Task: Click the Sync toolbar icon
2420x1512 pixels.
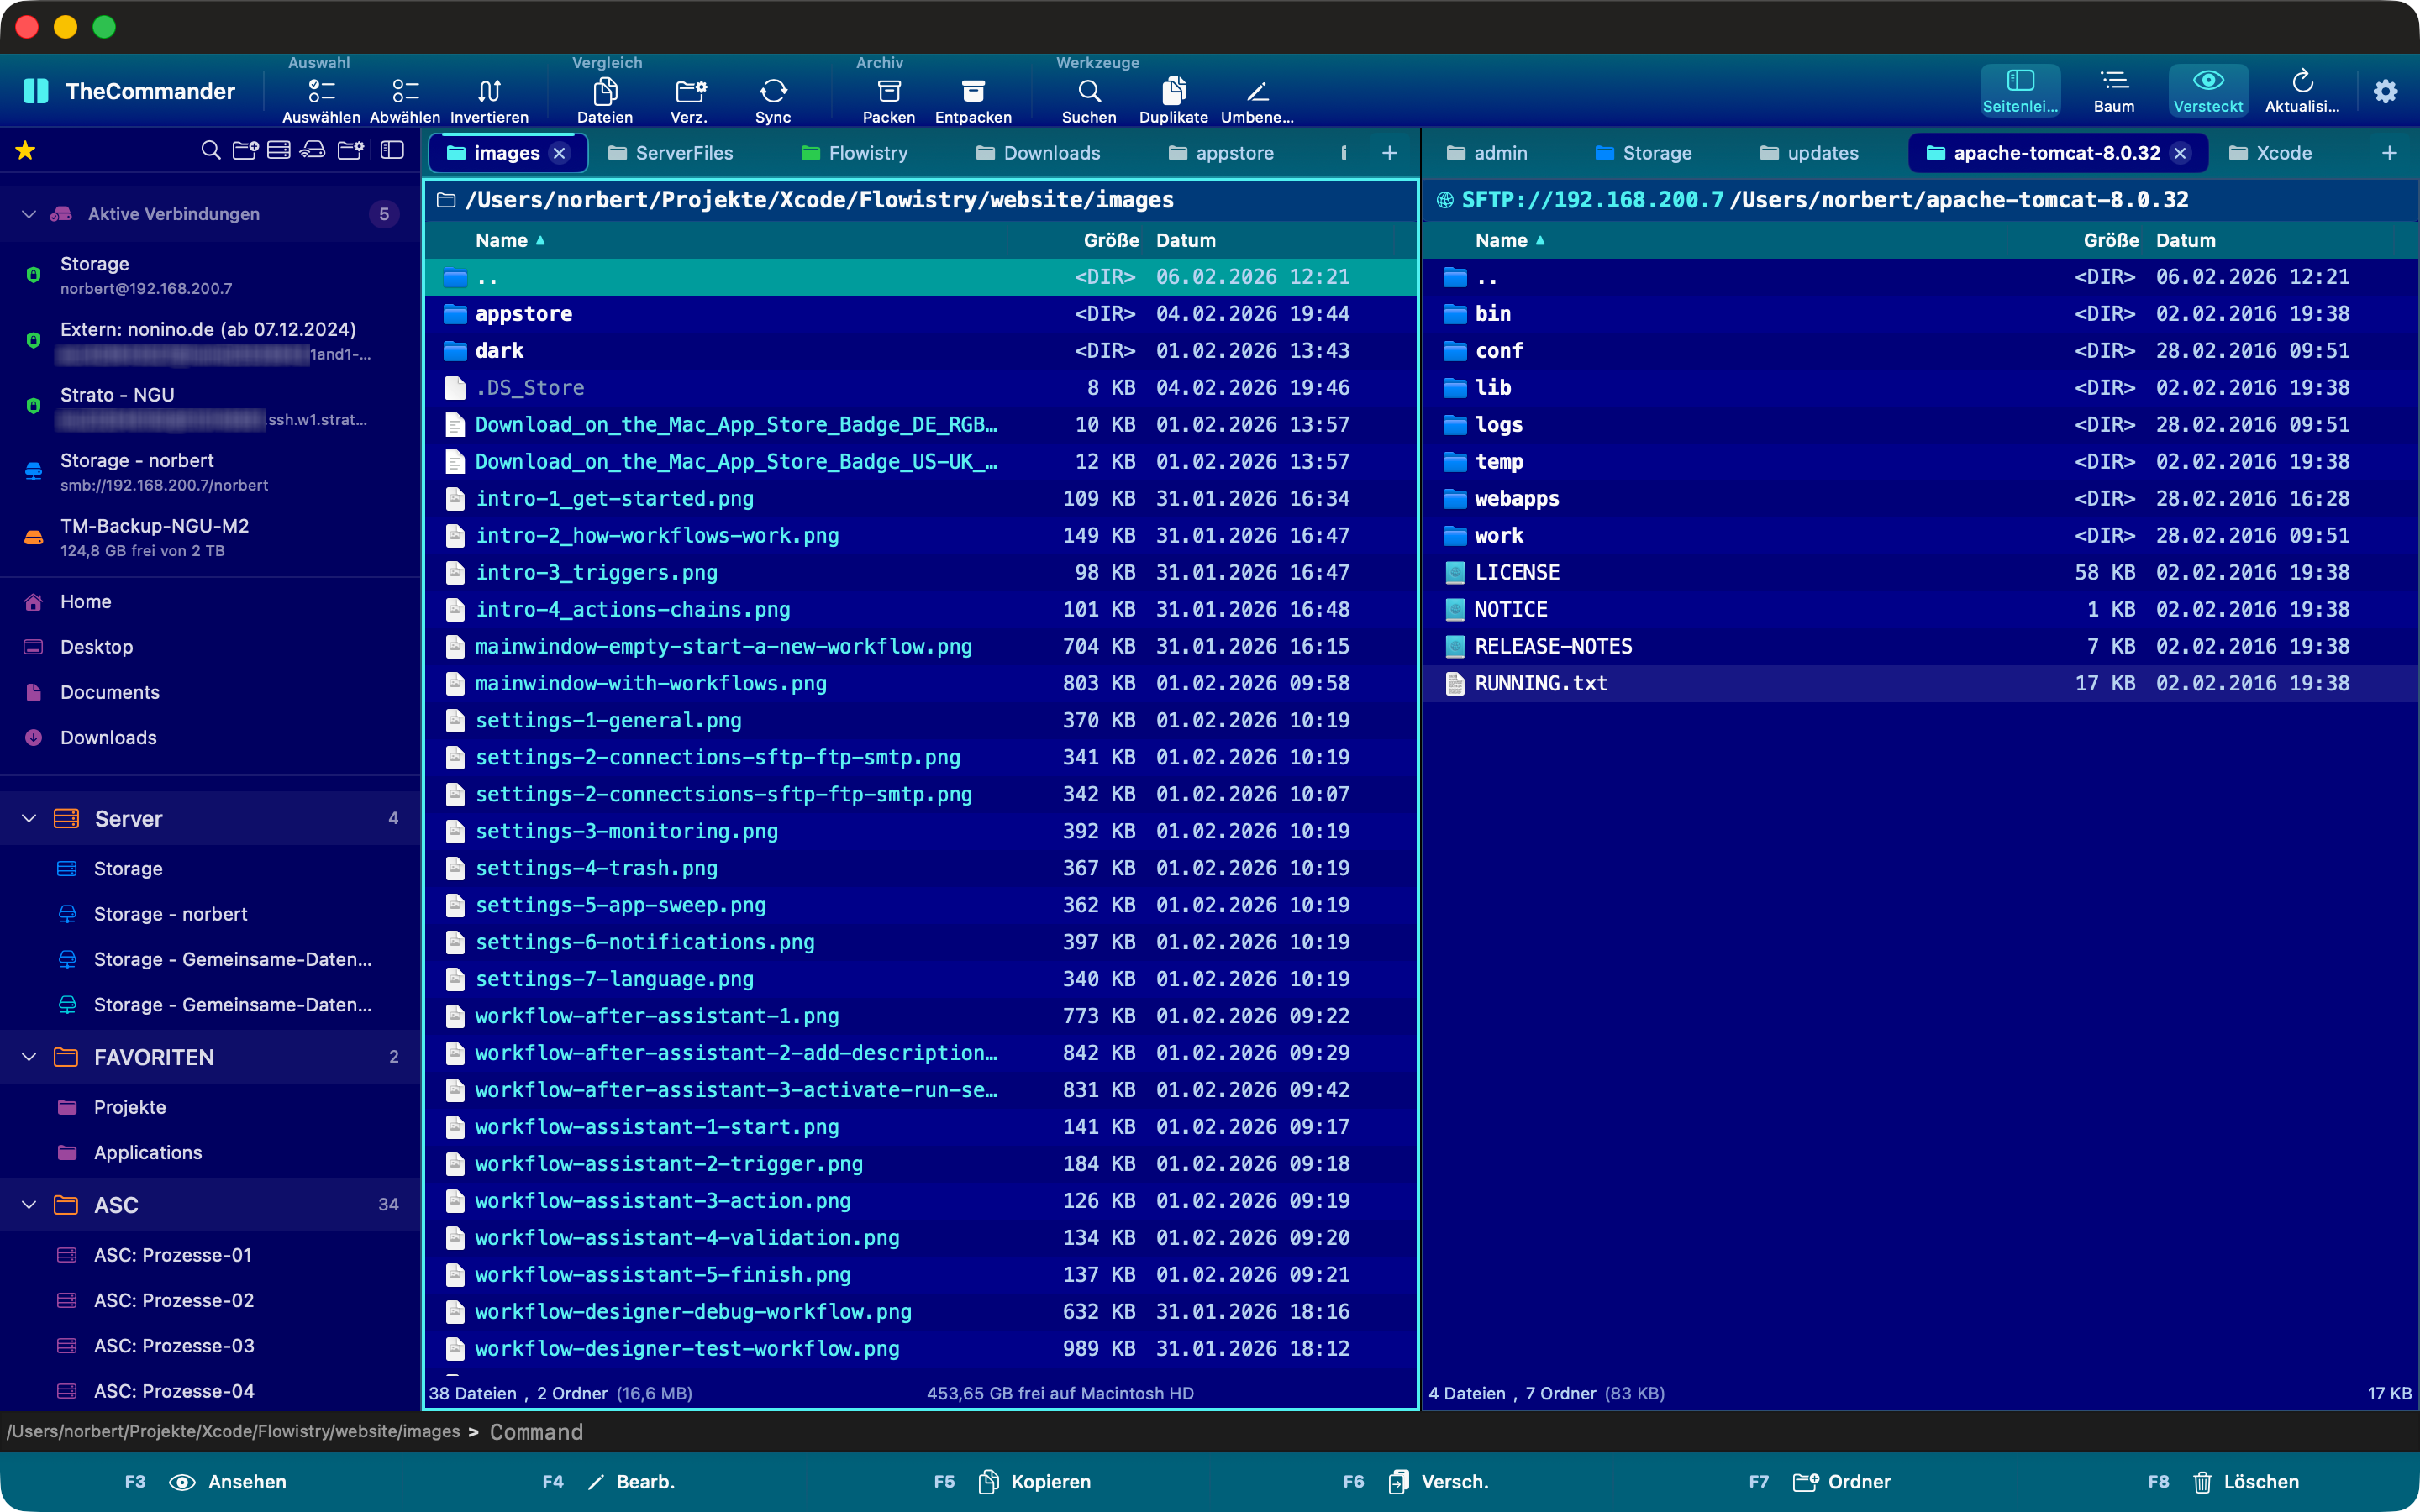Action: point(772,92)
